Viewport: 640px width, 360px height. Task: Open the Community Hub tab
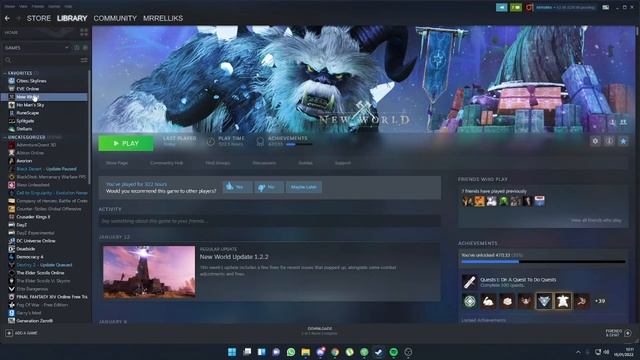(167, 163)
